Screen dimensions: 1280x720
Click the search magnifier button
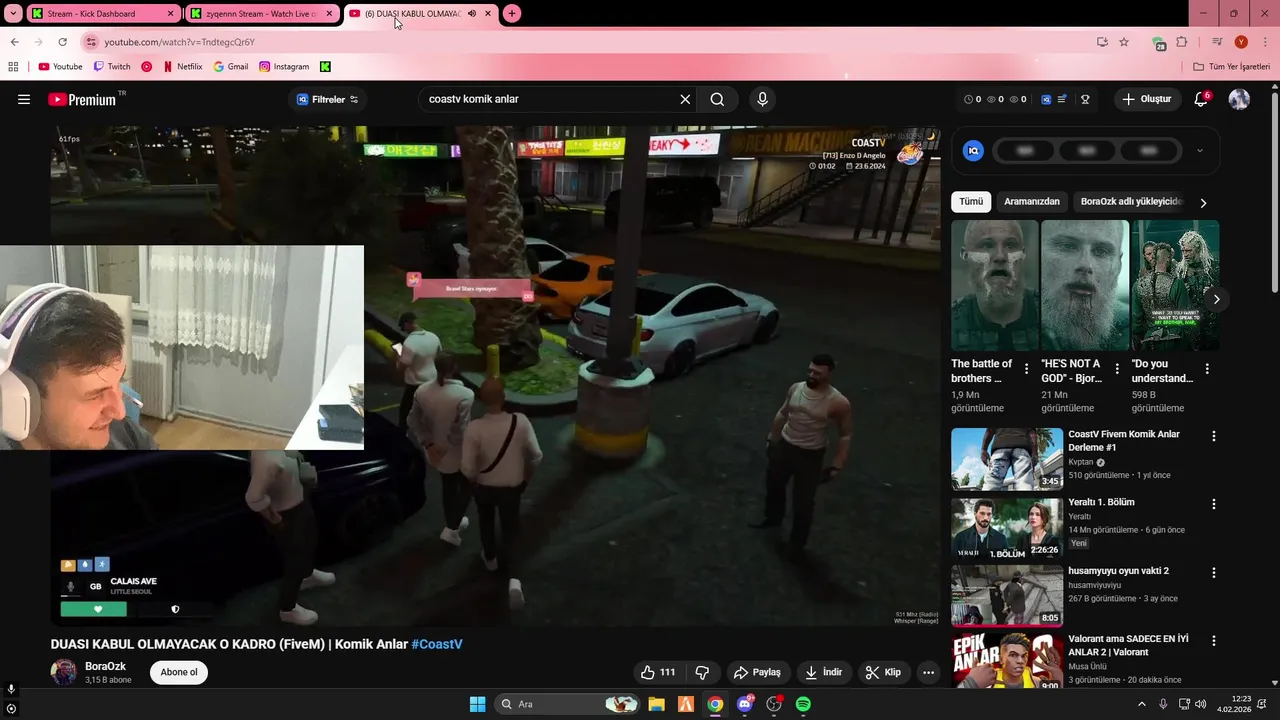[717, 99]
